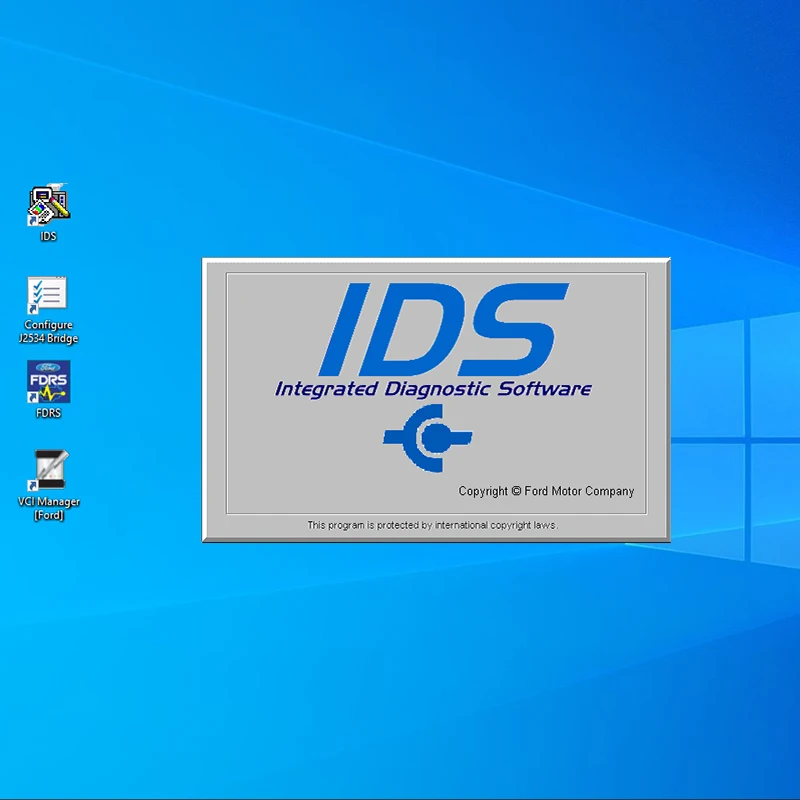The width and height of the screenshot is (800, 800).
Task: Select the Configure J2534 Bridge shortcut icon
Action: point(47,295)
